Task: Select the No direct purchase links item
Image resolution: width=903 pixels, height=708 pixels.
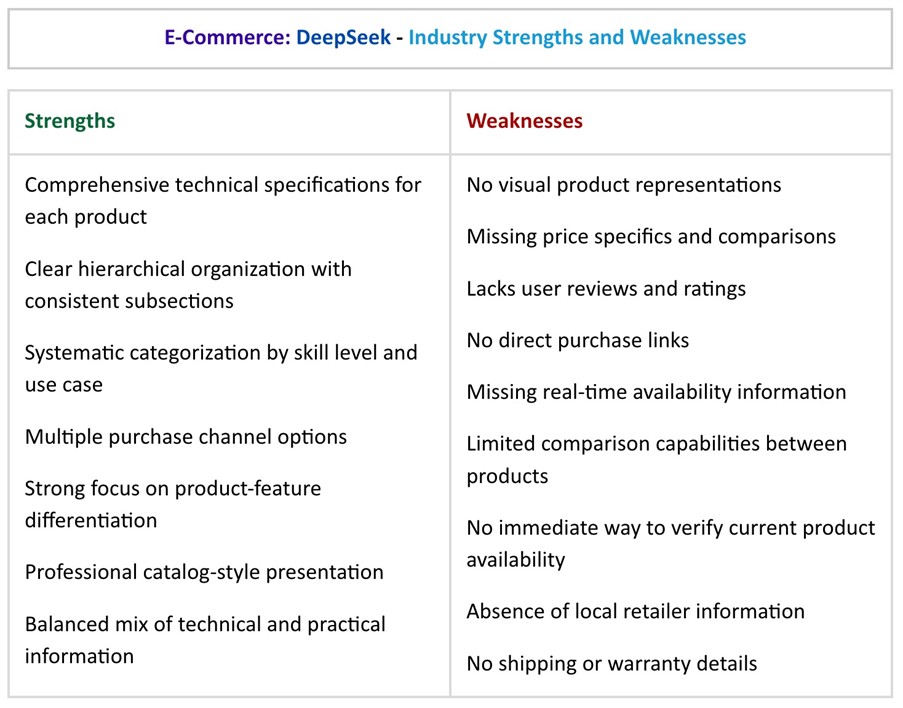Action: click(578, 340)
